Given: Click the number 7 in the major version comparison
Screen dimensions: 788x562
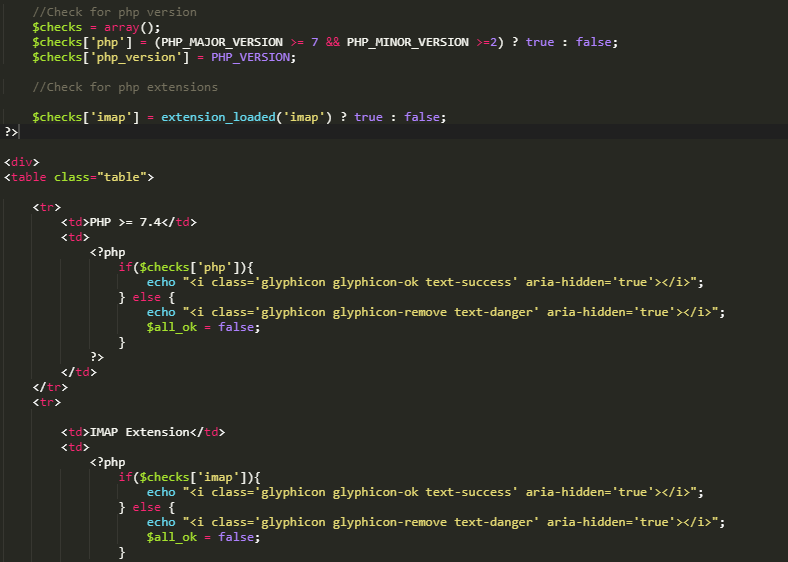Looking at the screenshot, I should point(315,42).
